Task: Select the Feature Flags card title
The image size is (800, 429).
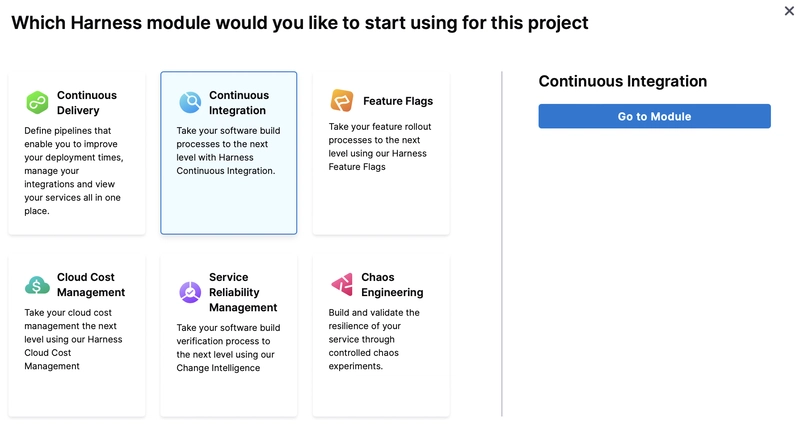Action: tap(398, 101)
